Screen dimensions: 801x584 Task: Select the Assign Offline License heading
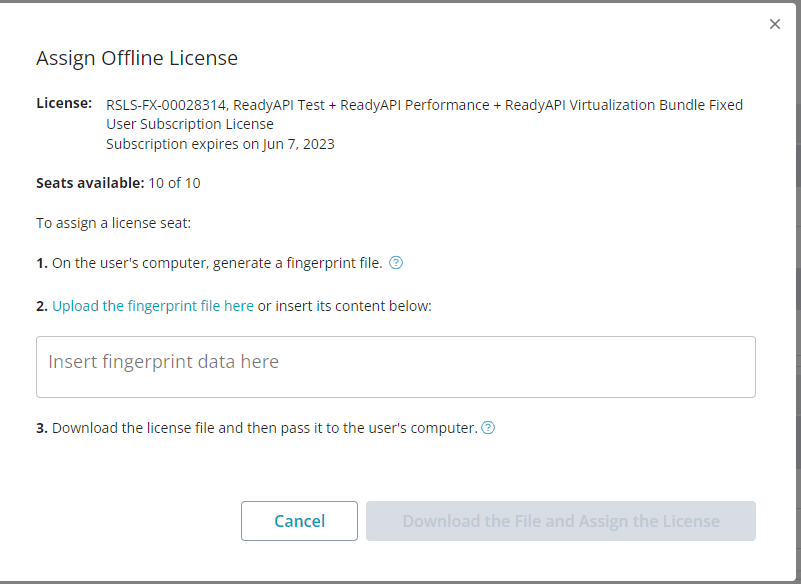(137, 58)
